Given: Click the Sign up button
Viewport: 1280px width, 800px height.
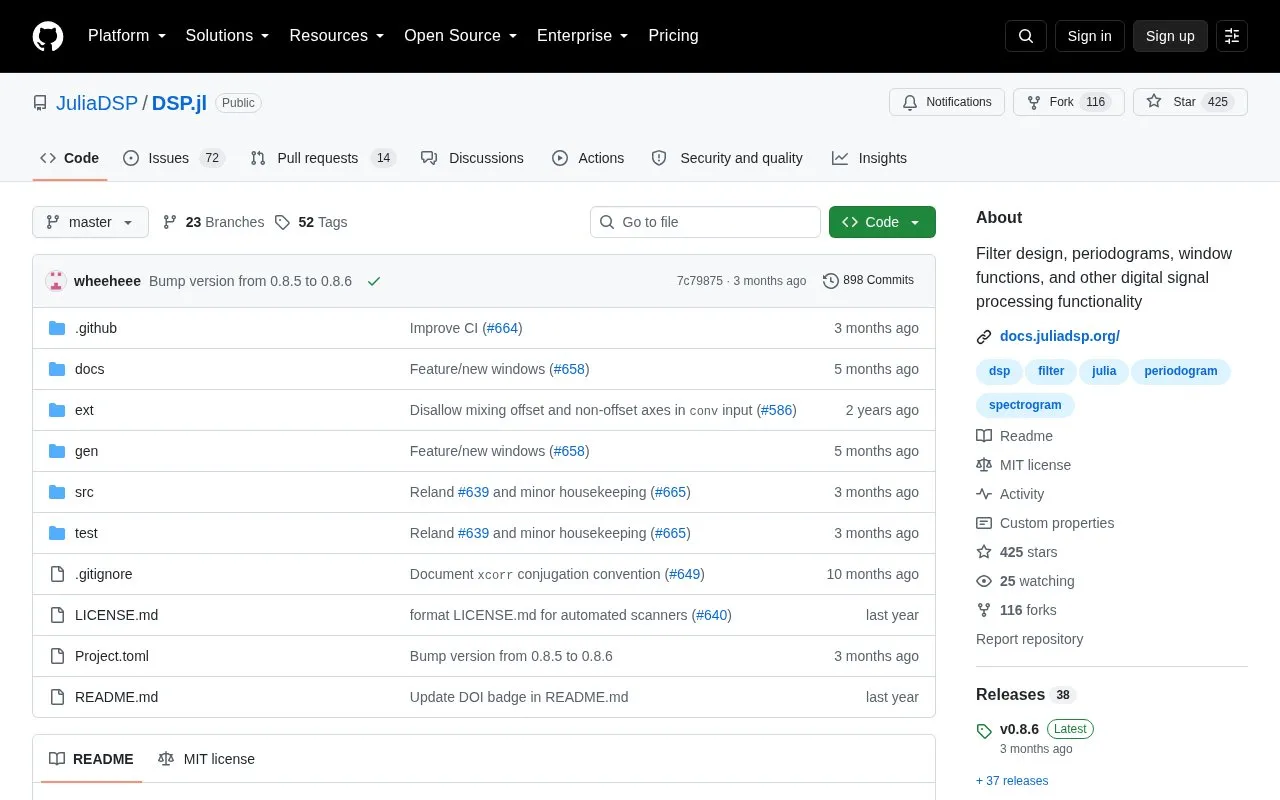Looking at the screenshot, I should [1170, 36].
